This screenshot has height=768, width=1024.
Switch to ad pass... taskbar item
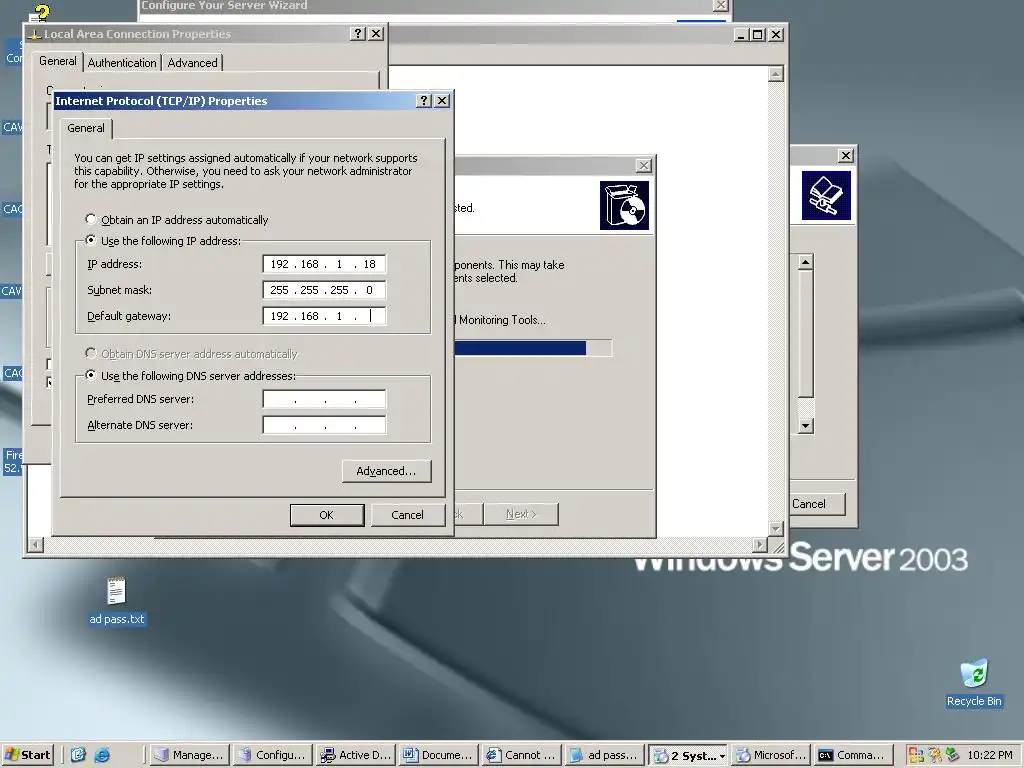(605, 755)
